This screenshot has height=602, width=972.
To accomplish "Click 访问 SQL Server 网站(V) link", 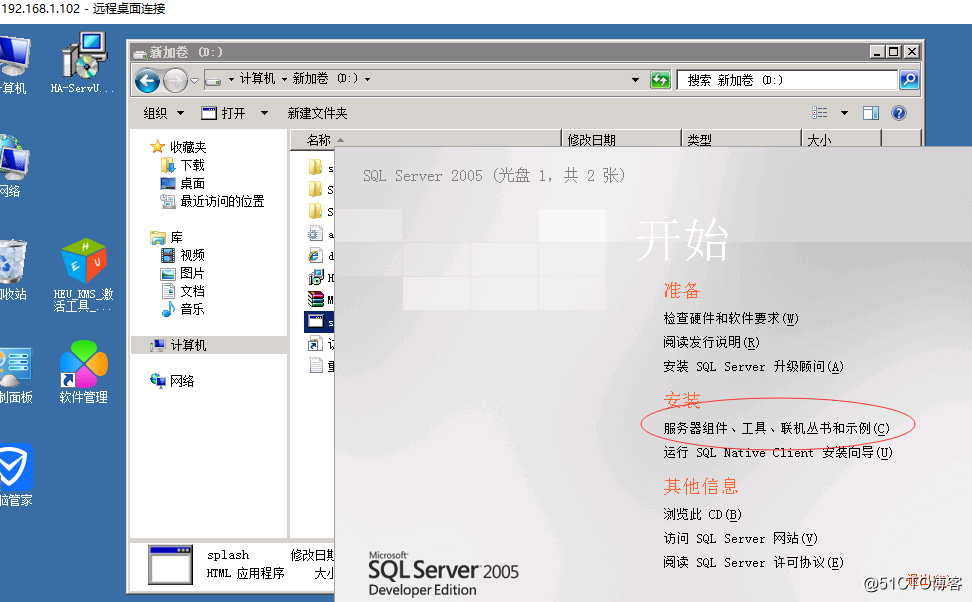I will tap(740, 539).
